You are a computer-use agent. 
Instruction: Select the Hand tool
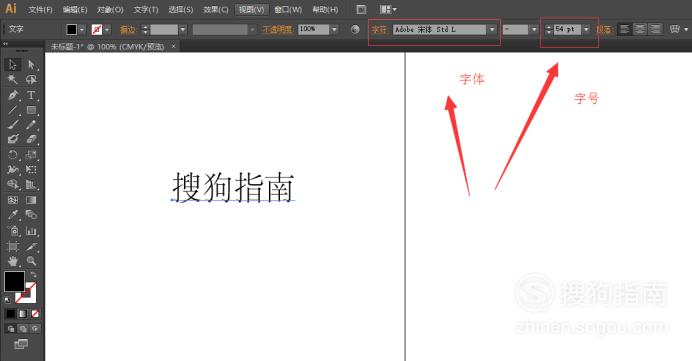(x=12, y=261)
